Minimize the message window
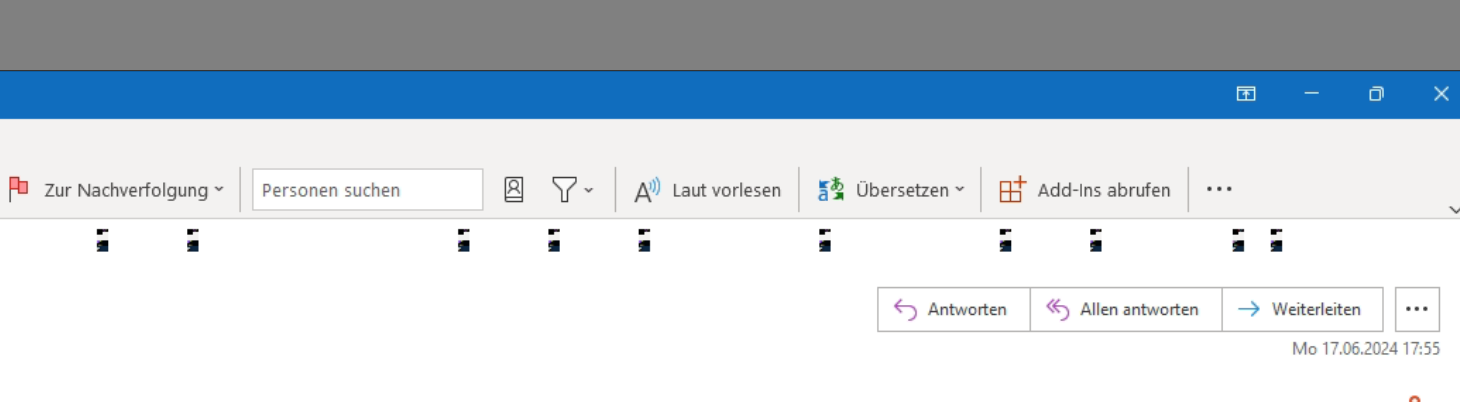This screenshot has width=1460, height=402. [x=1311, y=94]
